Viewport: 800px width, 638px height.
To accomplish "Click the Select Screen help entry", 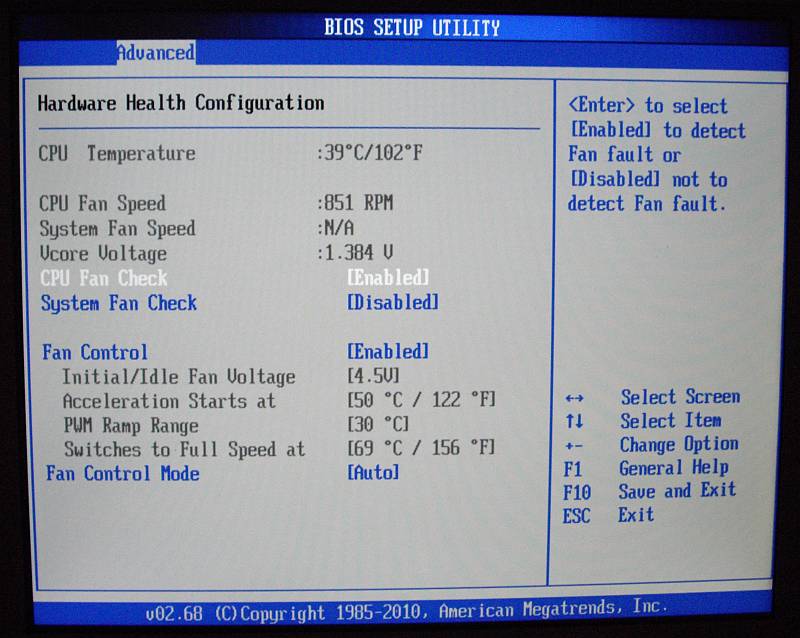I will point(680,397).
